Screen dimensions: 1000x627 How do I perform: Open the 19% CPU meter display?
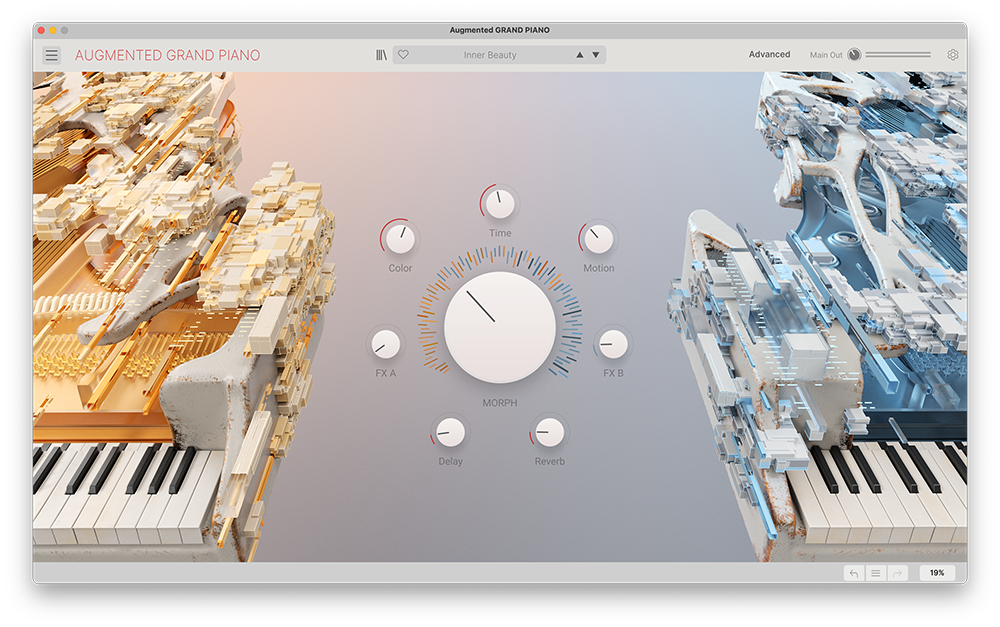click(937, 573)
